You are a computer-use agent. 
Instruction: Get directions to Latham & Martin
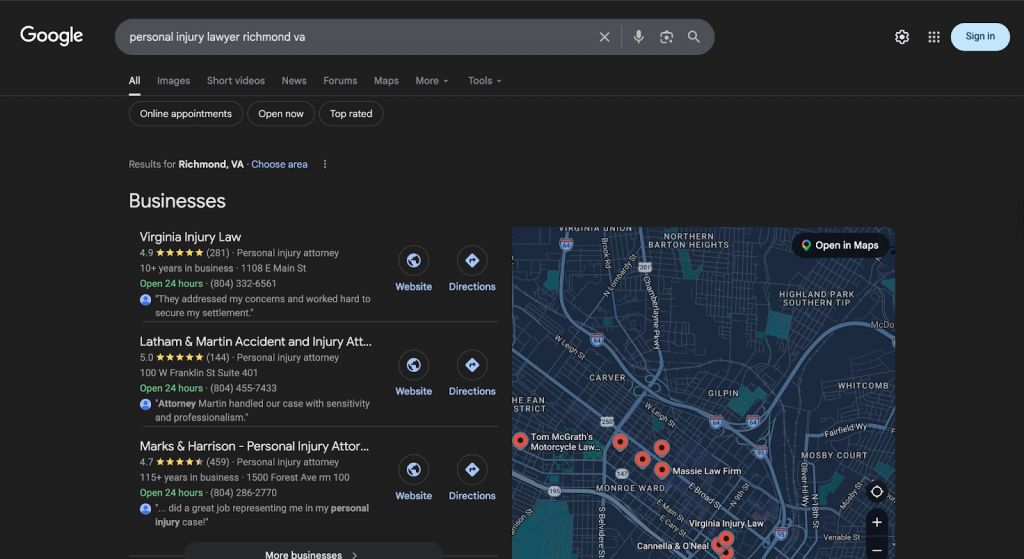tap(472, 365)
